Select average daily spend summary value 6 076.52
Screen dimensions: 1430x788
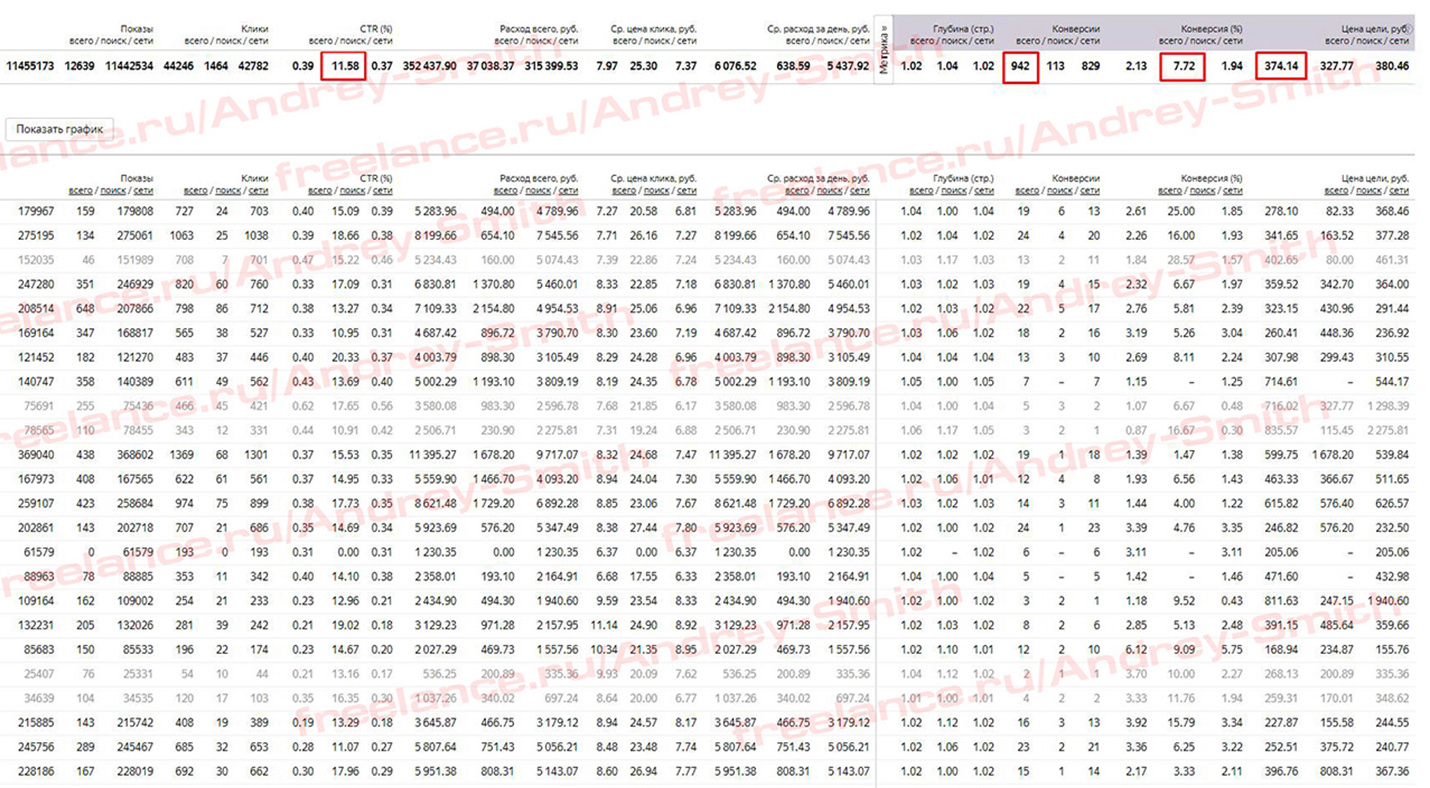[735, 67]
